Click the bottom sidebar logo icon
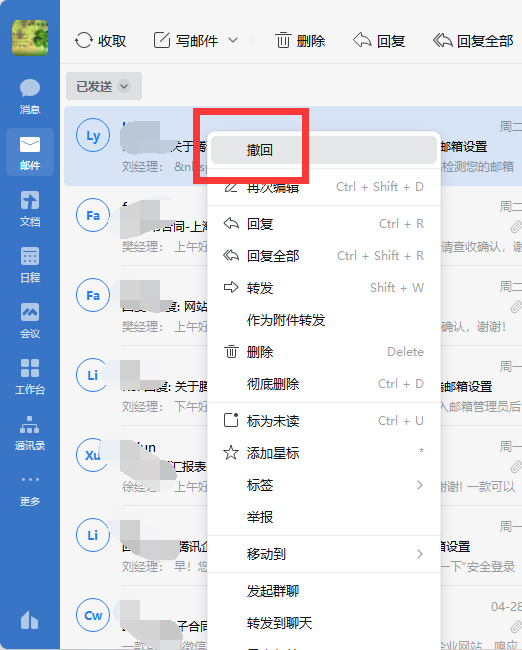This screenshot has width=522, height=650. [x=29, y=620]
